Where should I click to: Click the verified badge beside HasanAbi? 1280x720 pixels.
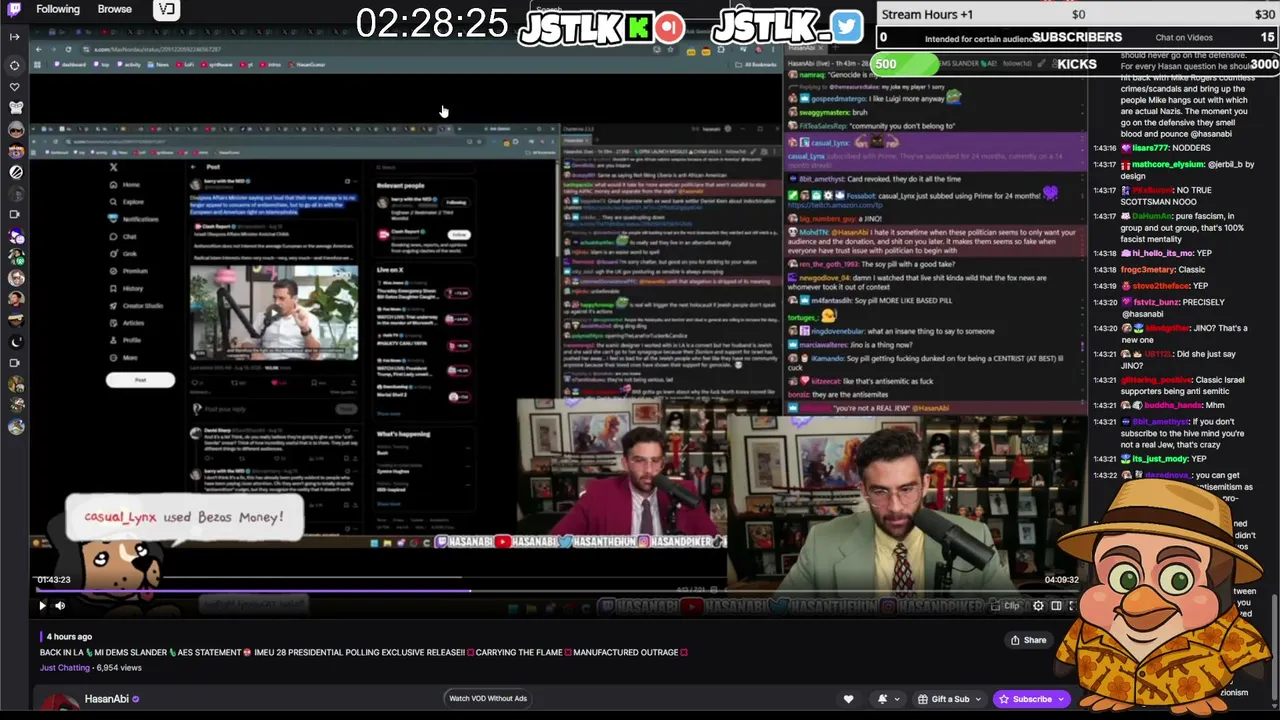(136, 699)
